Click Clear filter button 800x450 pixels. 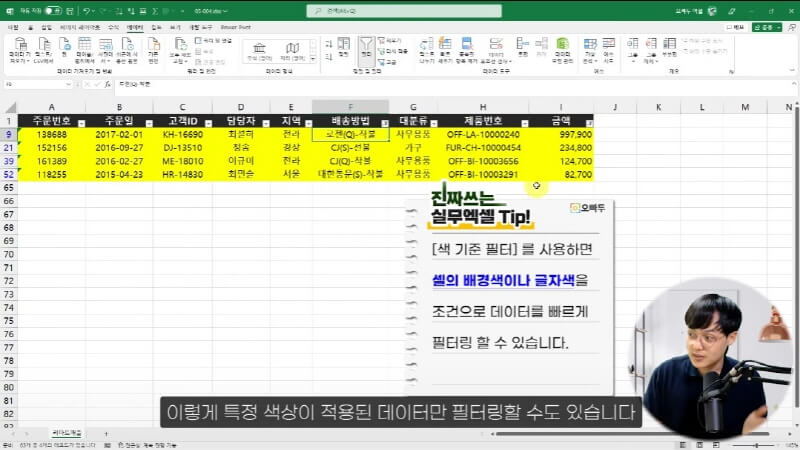(x=390, y=41)
